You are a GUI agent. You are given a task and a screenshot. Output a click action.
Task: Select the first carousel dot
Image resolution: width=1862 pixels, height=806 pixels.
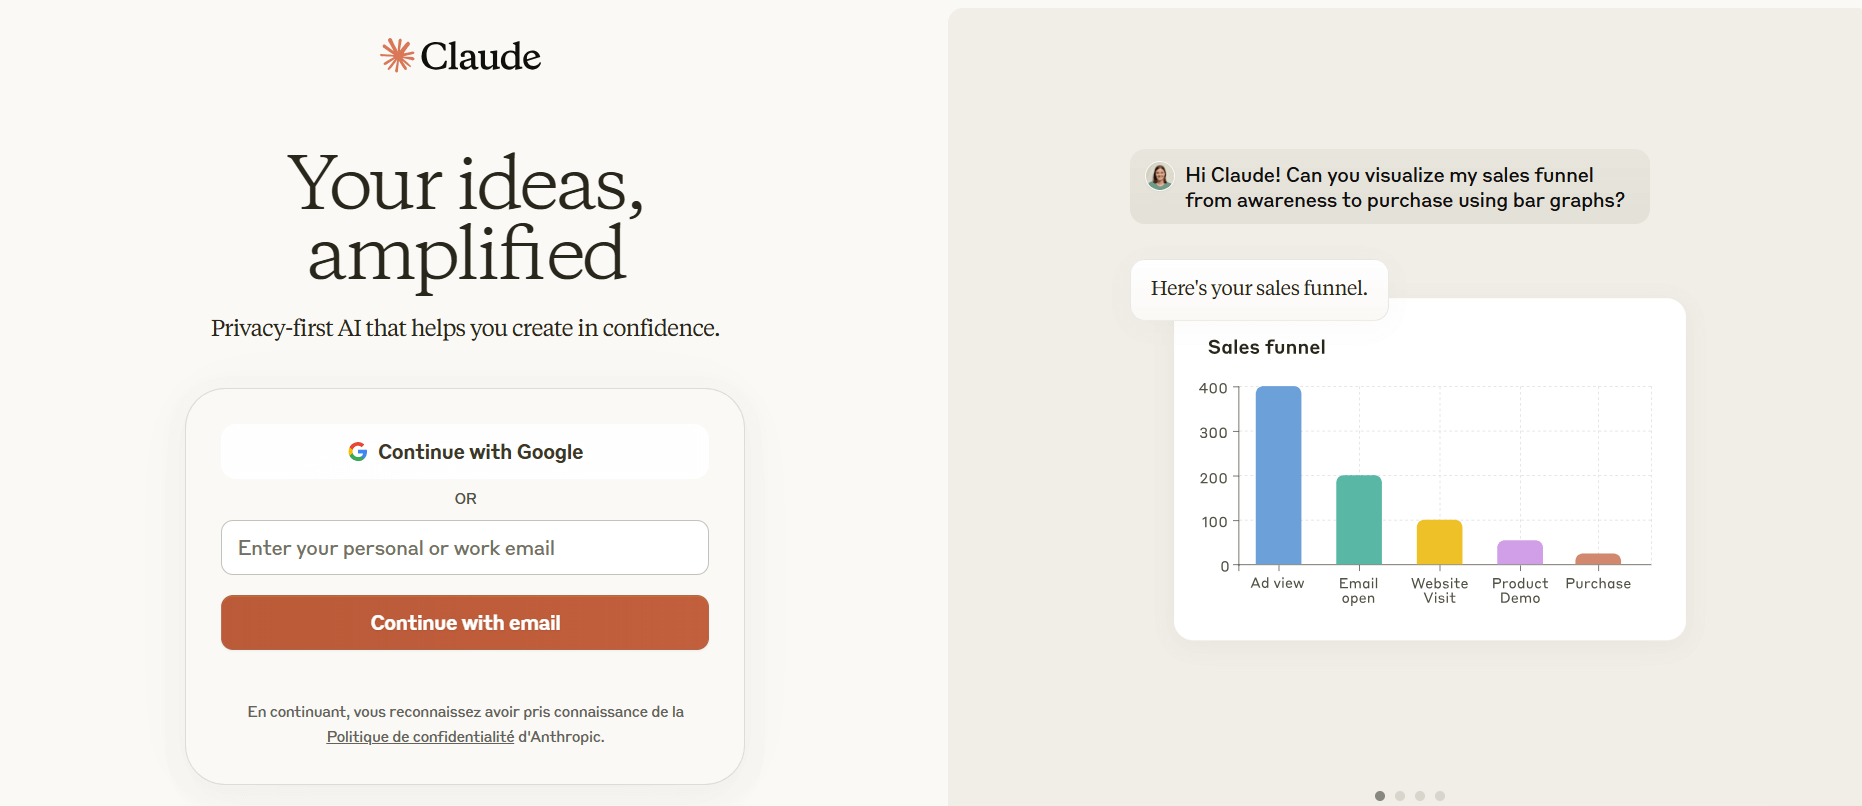1380,796
